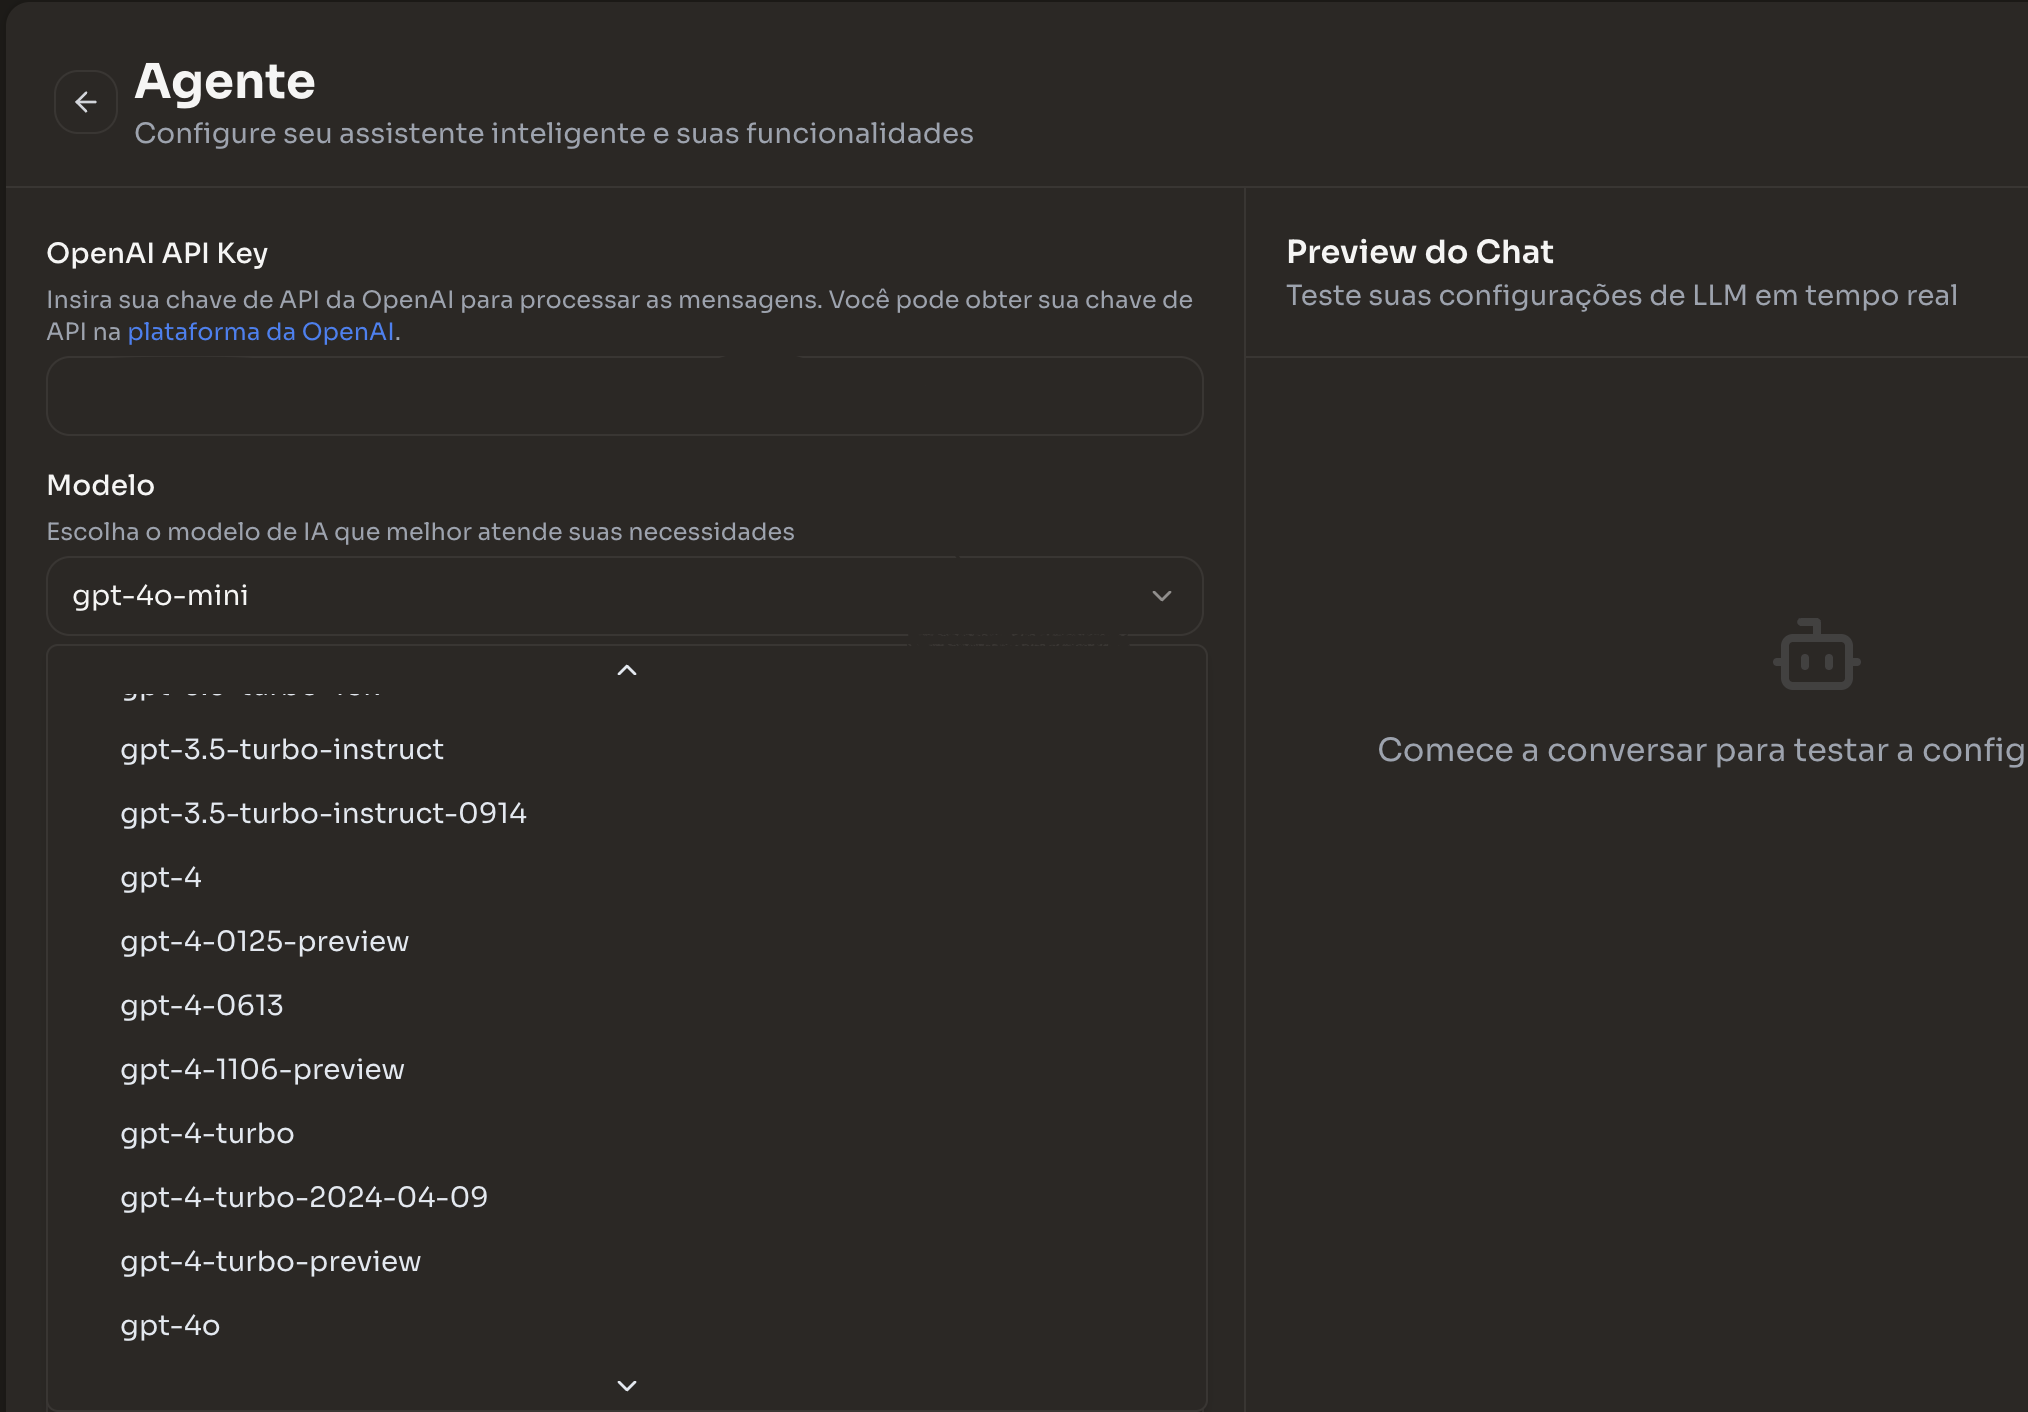Viewport: 2028px width, 1412px height.
Task: Choose gpt-4-0125-preview as the model
Action: coord(265,941)
